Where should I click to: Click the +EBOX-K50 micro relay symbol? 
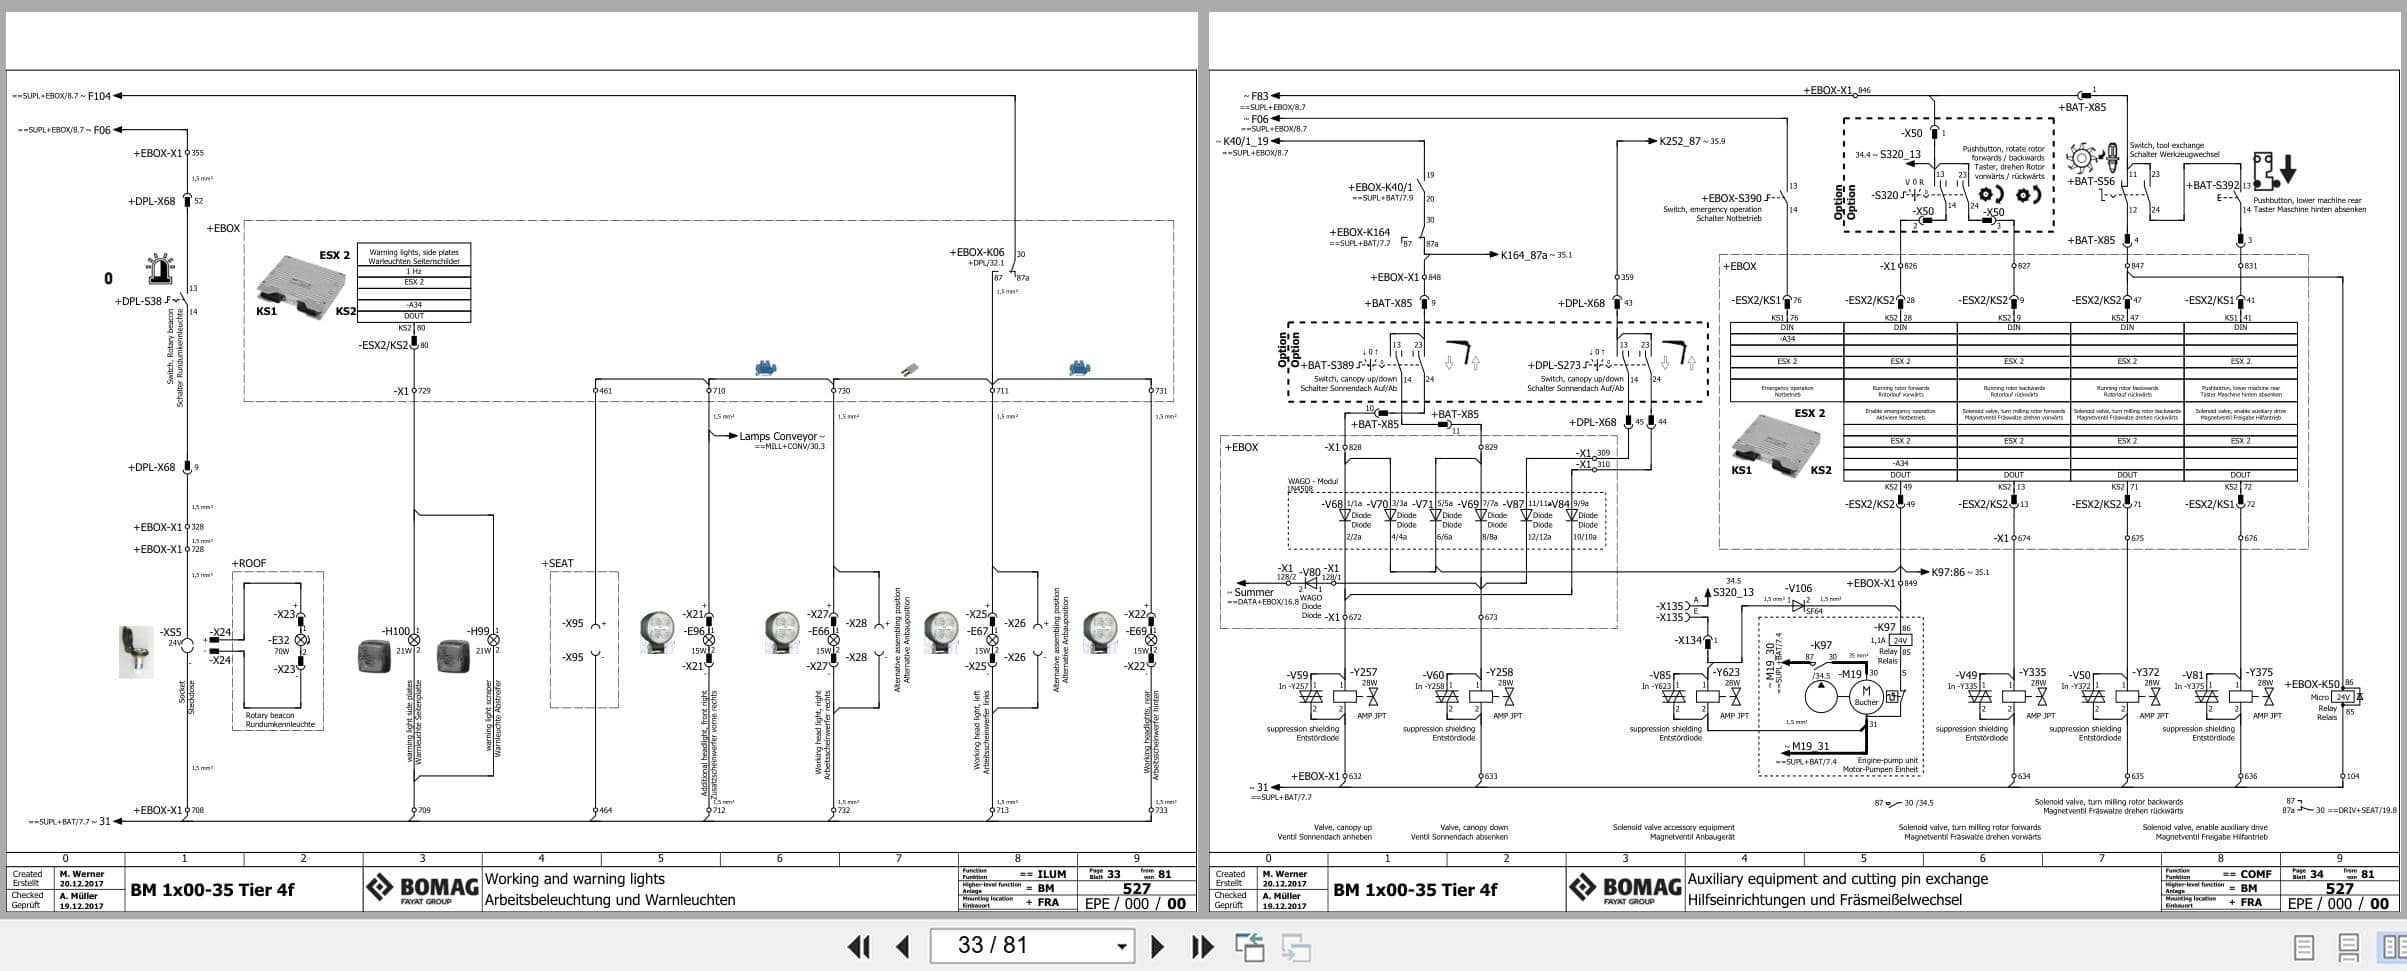(x=2346, y=697)
